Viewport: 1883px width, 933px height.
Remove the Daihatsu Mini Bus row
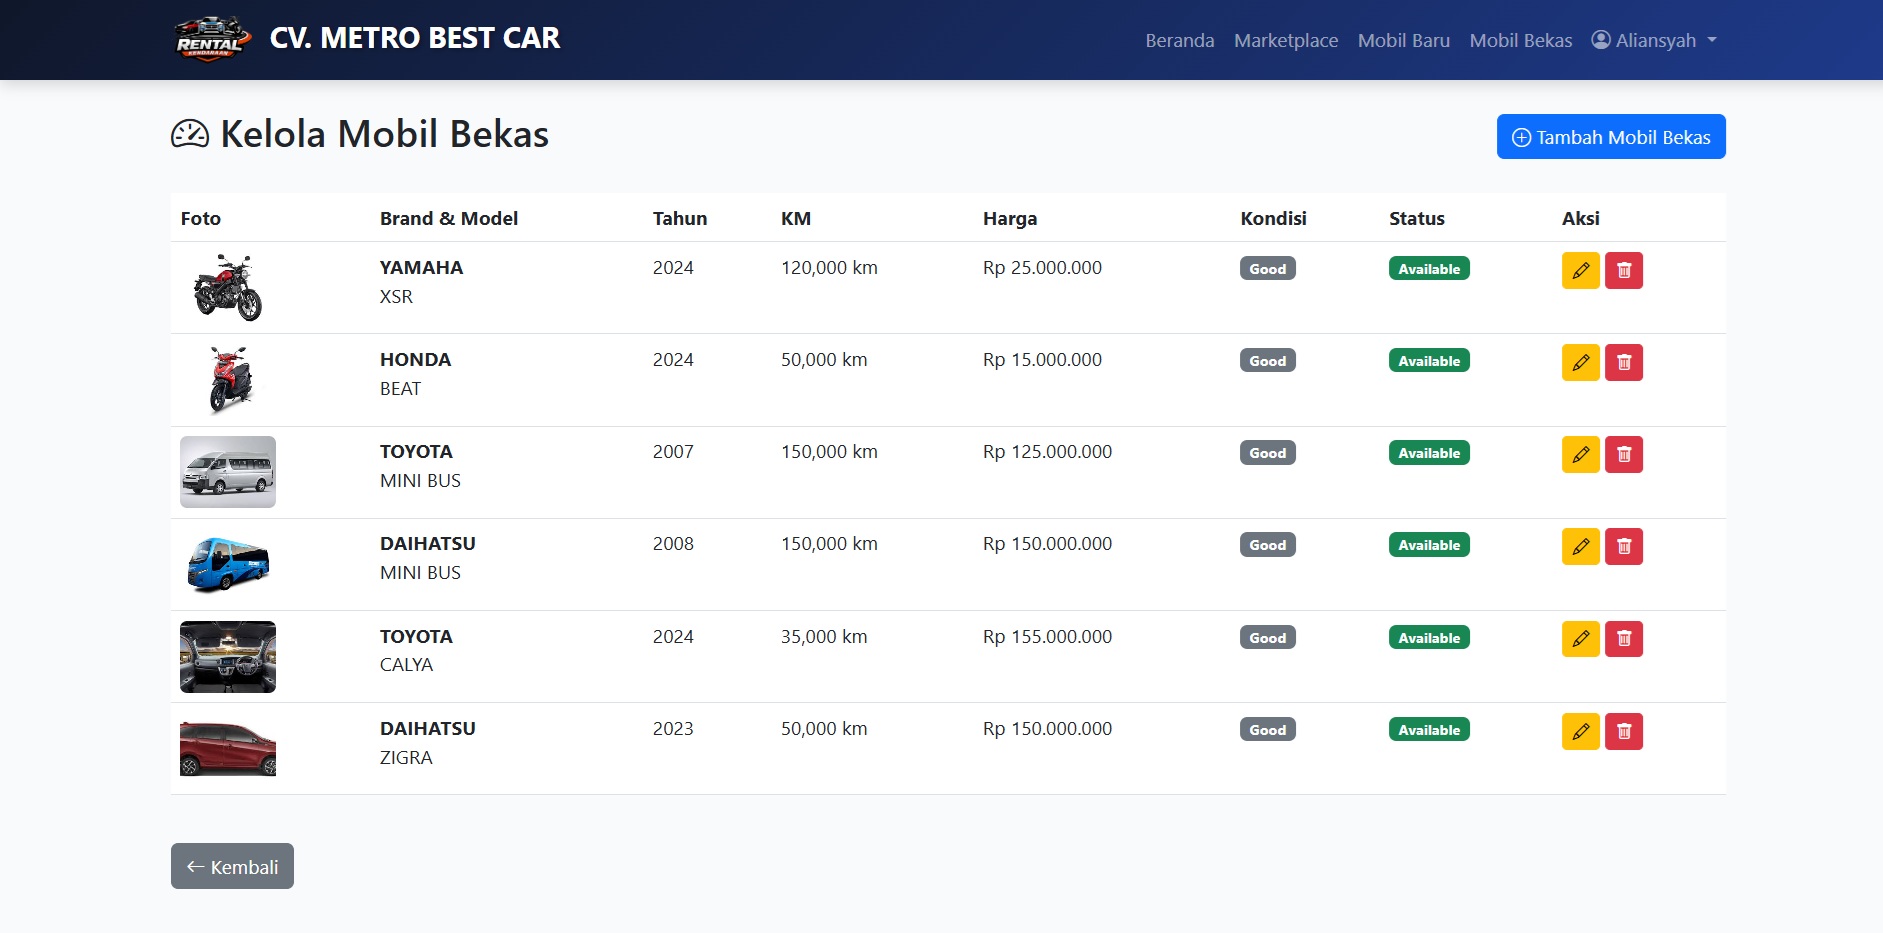(x=1623, y=546)
